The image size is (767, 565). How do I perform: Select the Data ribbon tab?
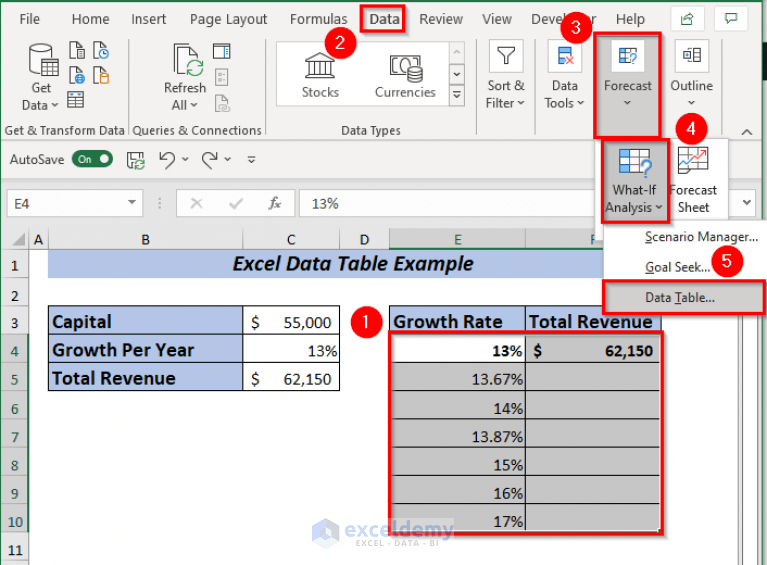click(x=384, y=19)
